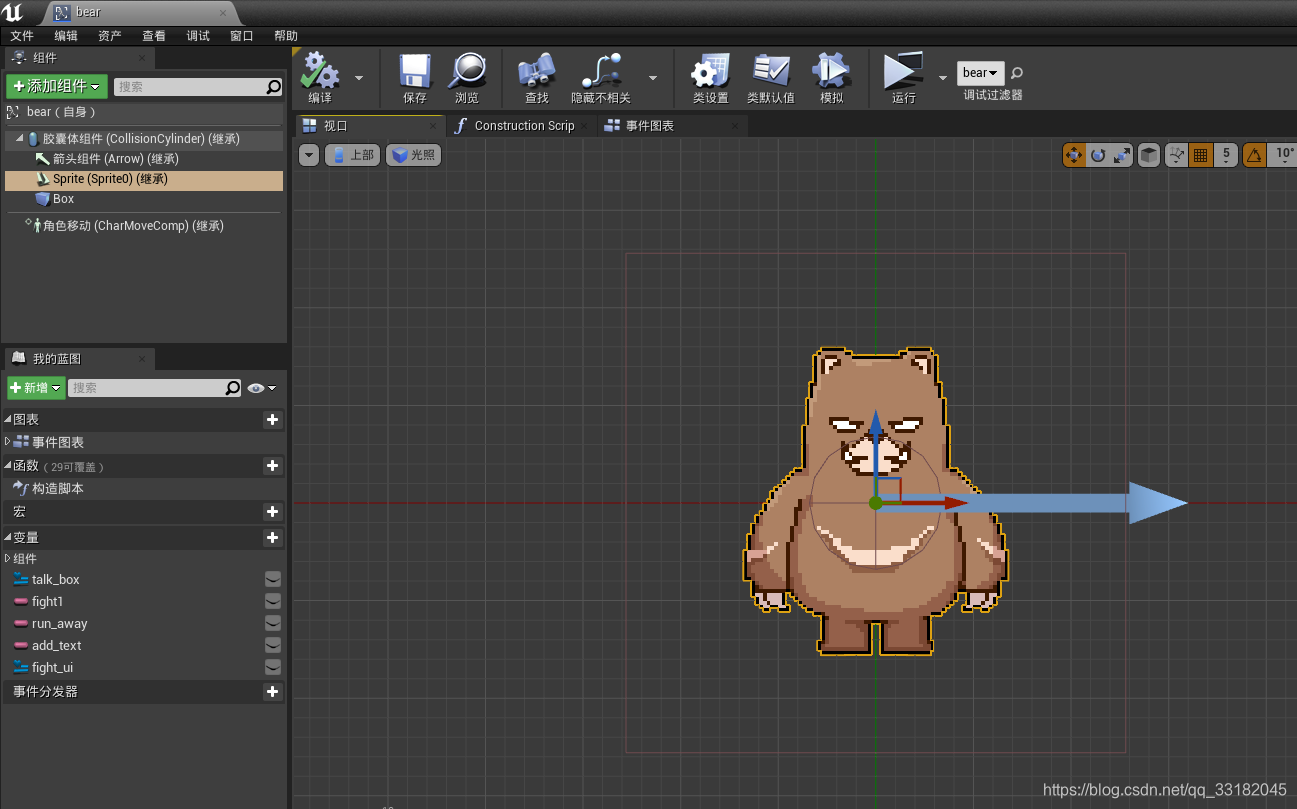The height and width of the screenshot is (809, 1297).
Task: Click the green 添加组件 (Add Component) button
Action: coord(57,87)
